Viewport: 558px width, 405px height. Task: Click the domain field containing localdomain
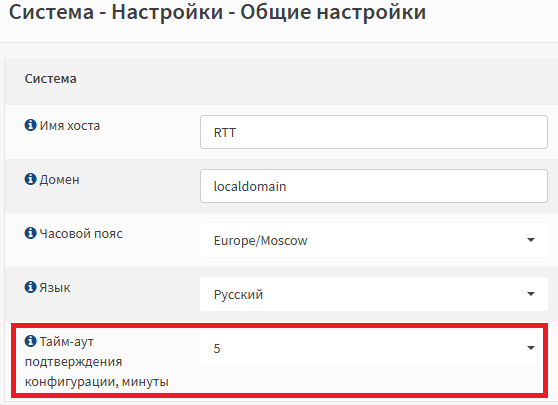pyautogui.click(x=374, y=186)
